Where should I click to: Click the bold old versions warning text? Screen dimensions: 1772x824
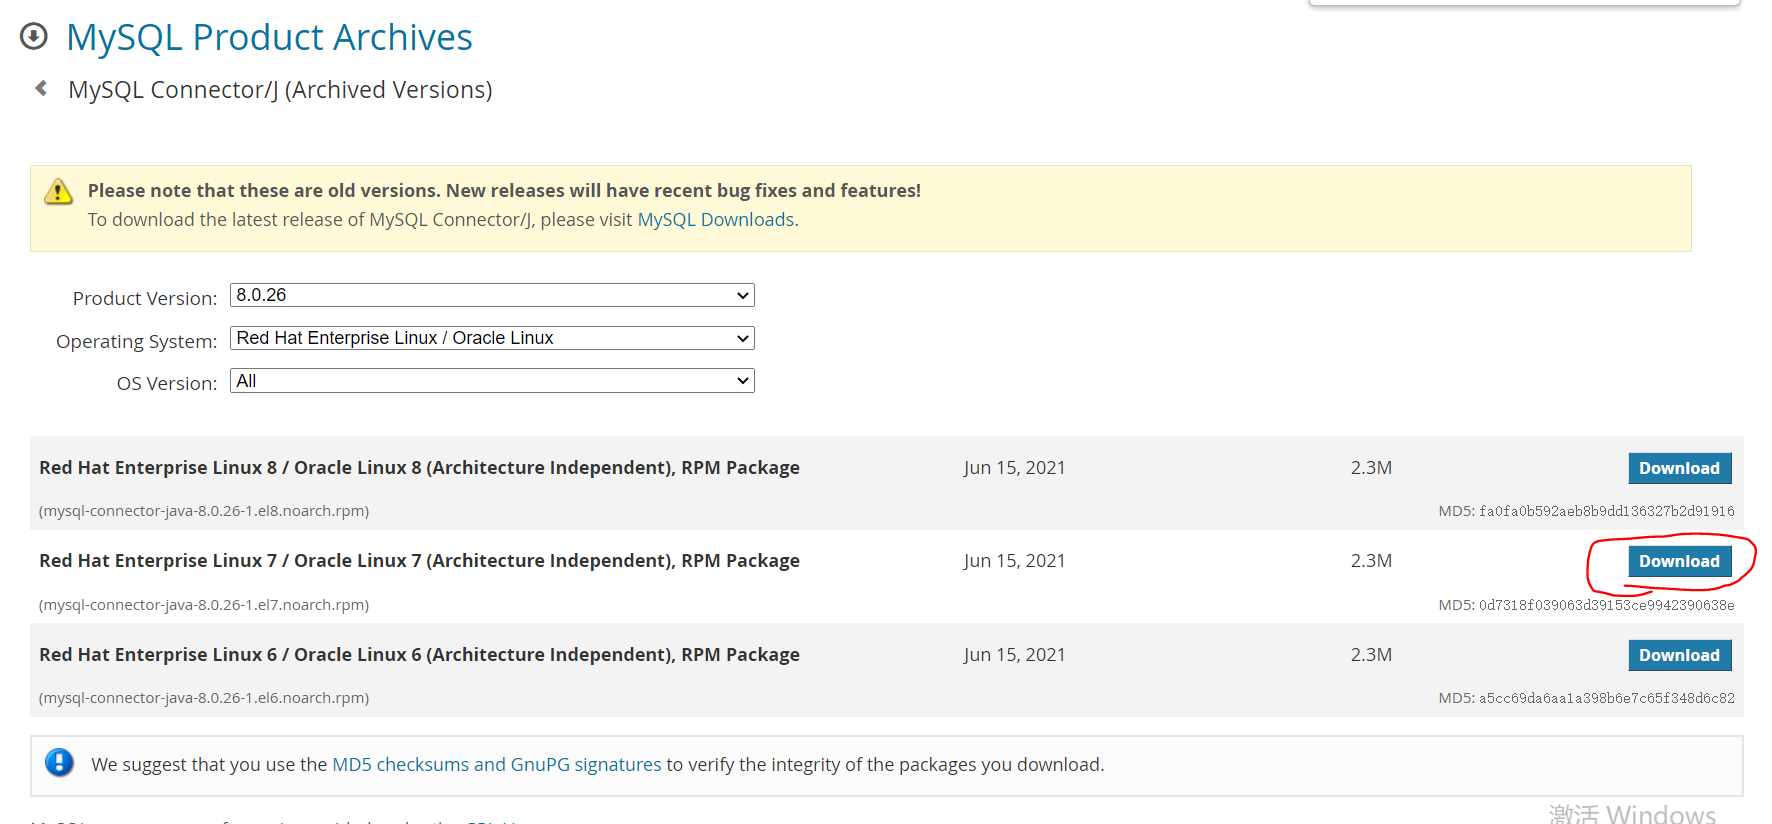[504, 190]
